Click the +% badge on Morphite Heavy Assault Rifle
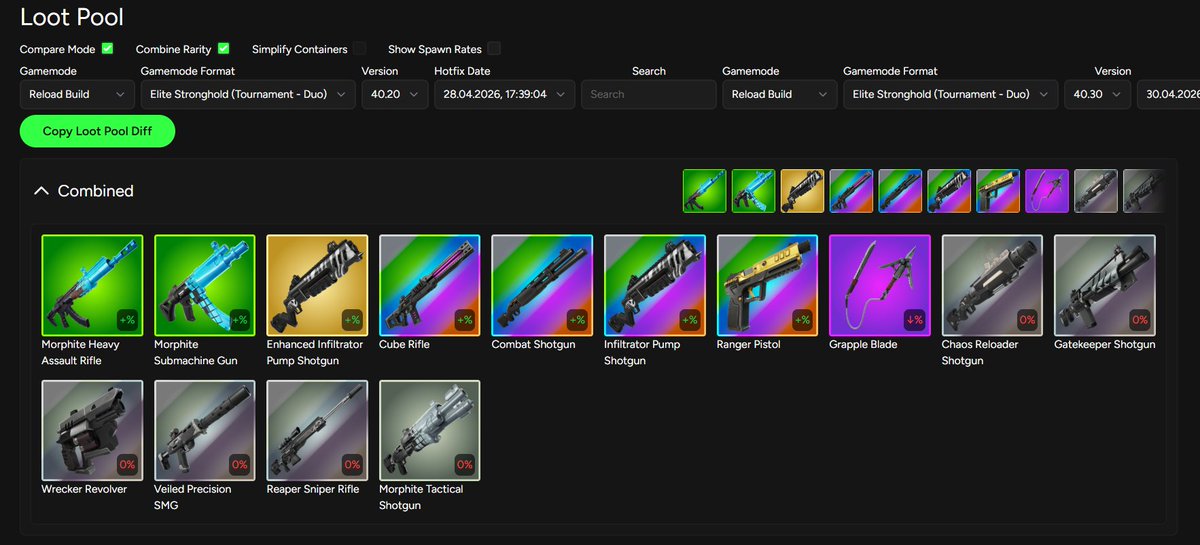 [126, 320]
